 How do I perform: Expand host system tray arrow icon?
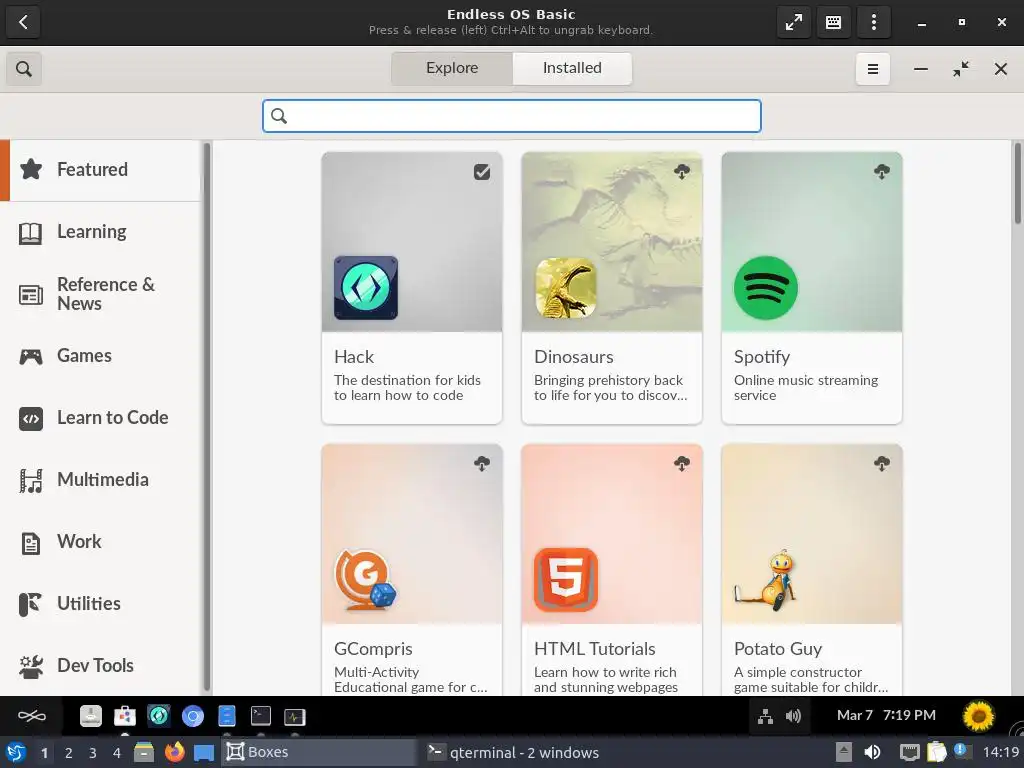point(844,752)
